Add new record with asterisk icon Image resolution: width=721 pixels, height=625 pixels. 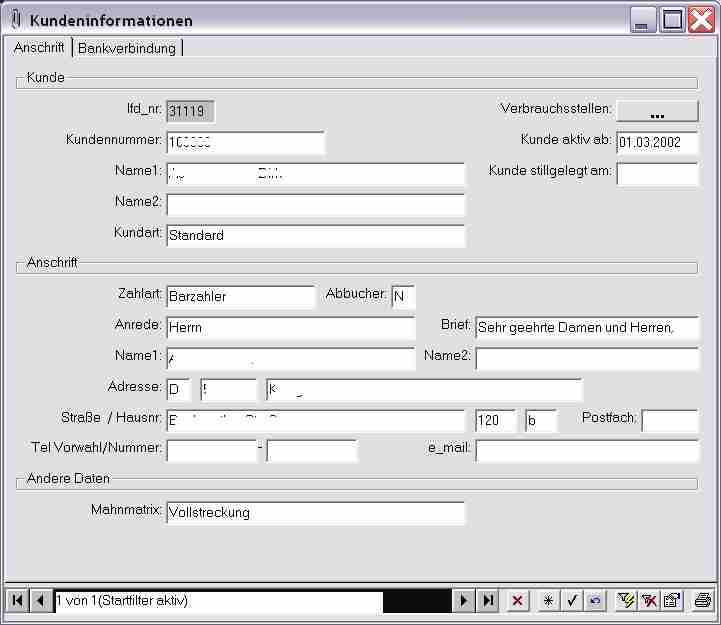(548, 601)
